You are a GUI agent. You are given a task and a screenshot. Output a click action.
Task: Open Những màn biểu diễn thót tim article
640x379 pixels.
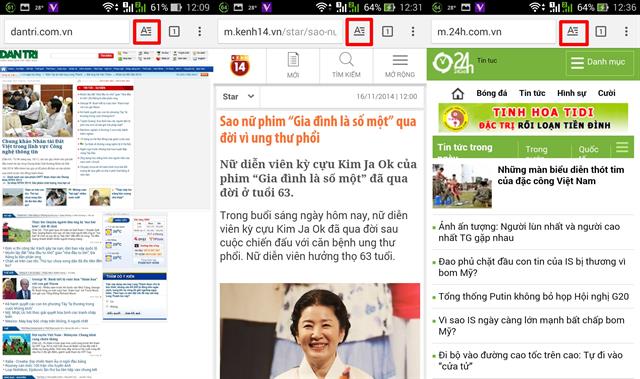[561, 175]
